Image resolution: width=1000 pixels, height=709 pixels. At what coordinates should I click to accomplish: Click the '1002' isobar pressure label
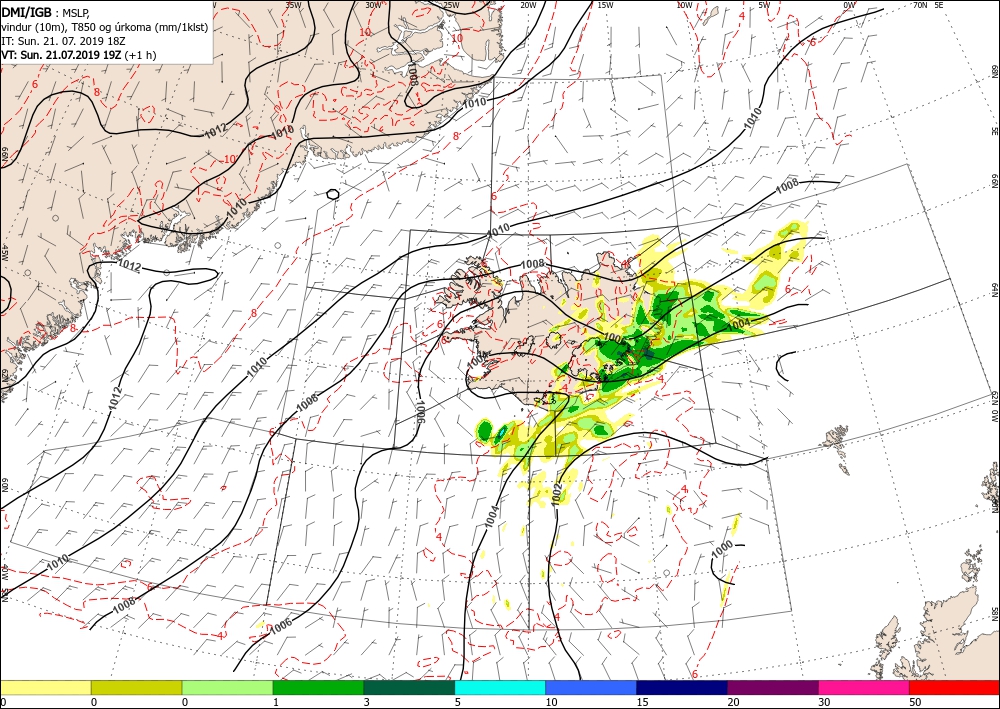[x=557, y=494]
